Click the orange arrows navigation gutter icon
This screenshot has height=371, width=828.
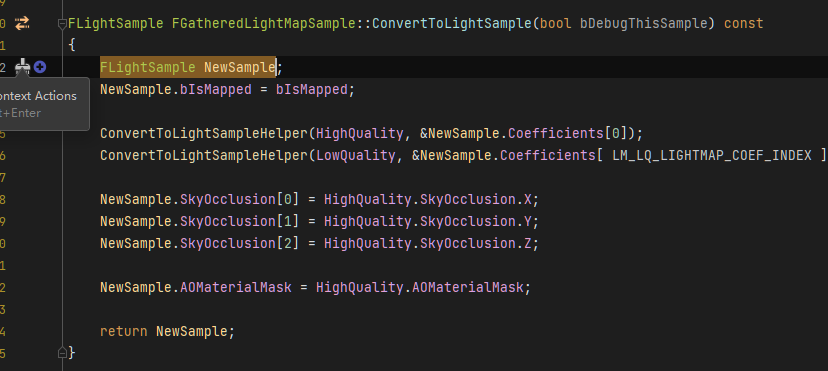[22, 23]
